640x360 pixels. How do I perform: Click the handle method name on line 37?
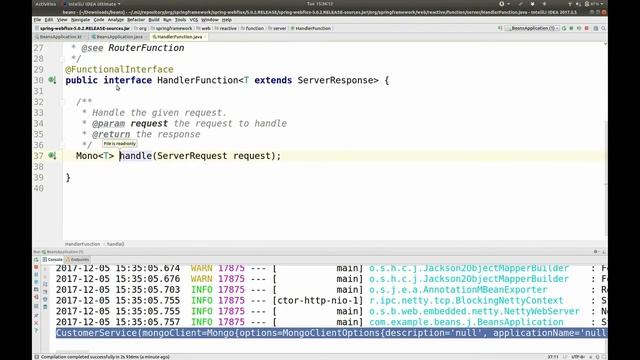pyautogui.click(x=136, y=156)
